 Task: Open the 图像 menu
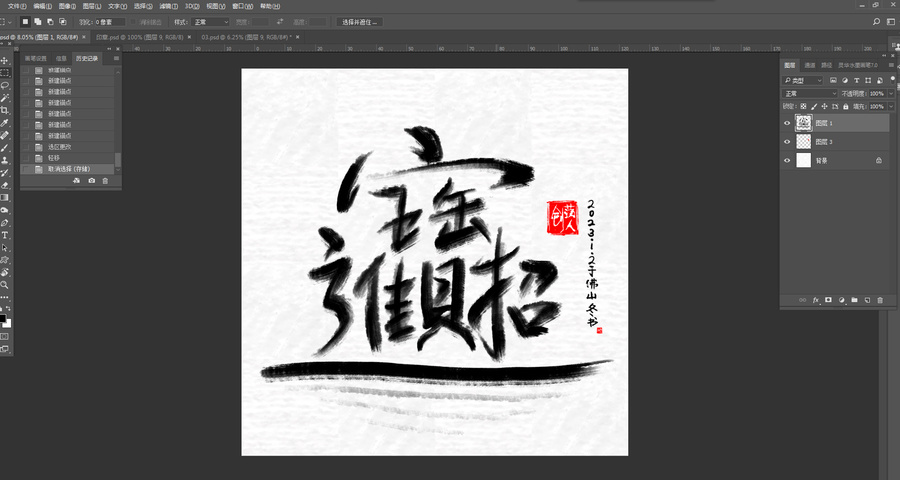pyautogui.click(x=67, y=6)
